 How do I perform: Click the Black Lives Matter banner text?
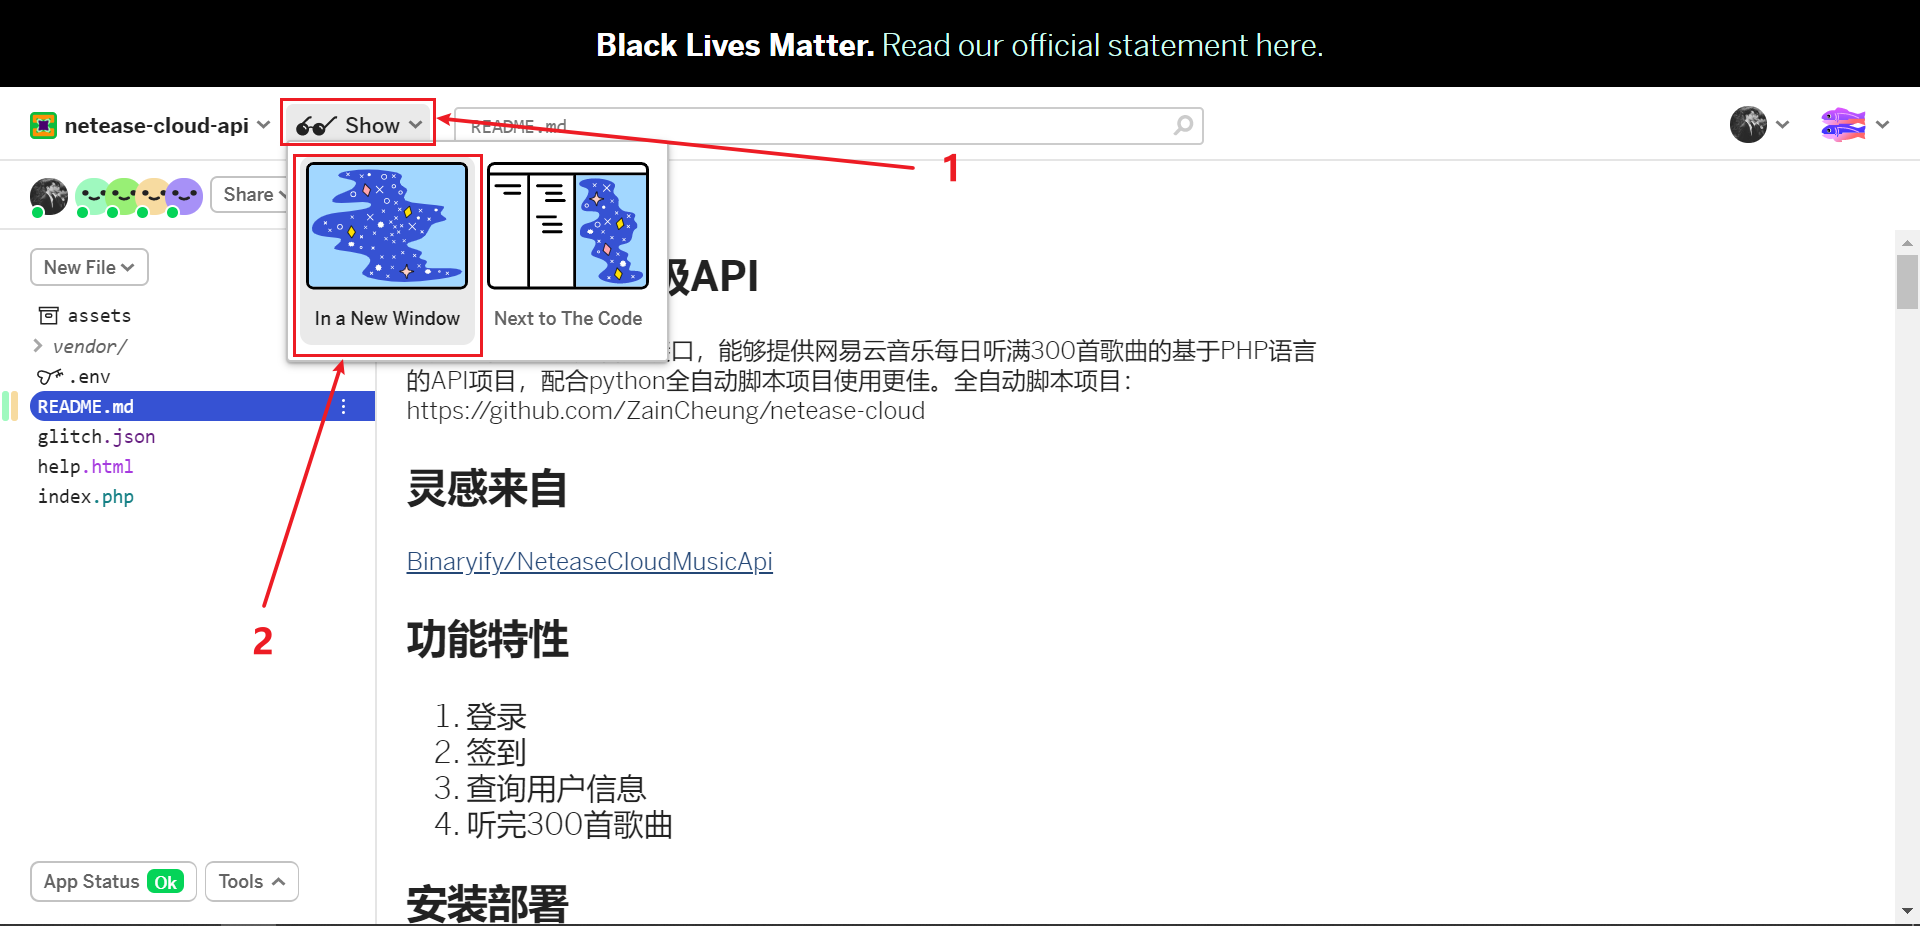(735, 45)
